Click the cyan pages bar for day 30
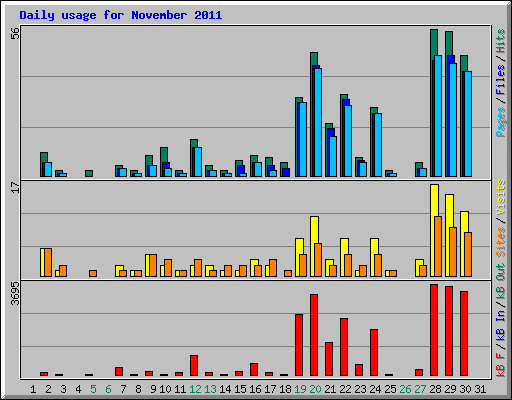512x400 pixels. coord(468,124)
